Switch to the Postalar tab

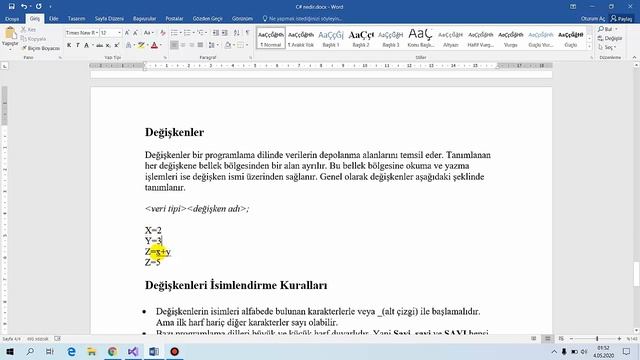pyautogui.click(x=174, y=19)
